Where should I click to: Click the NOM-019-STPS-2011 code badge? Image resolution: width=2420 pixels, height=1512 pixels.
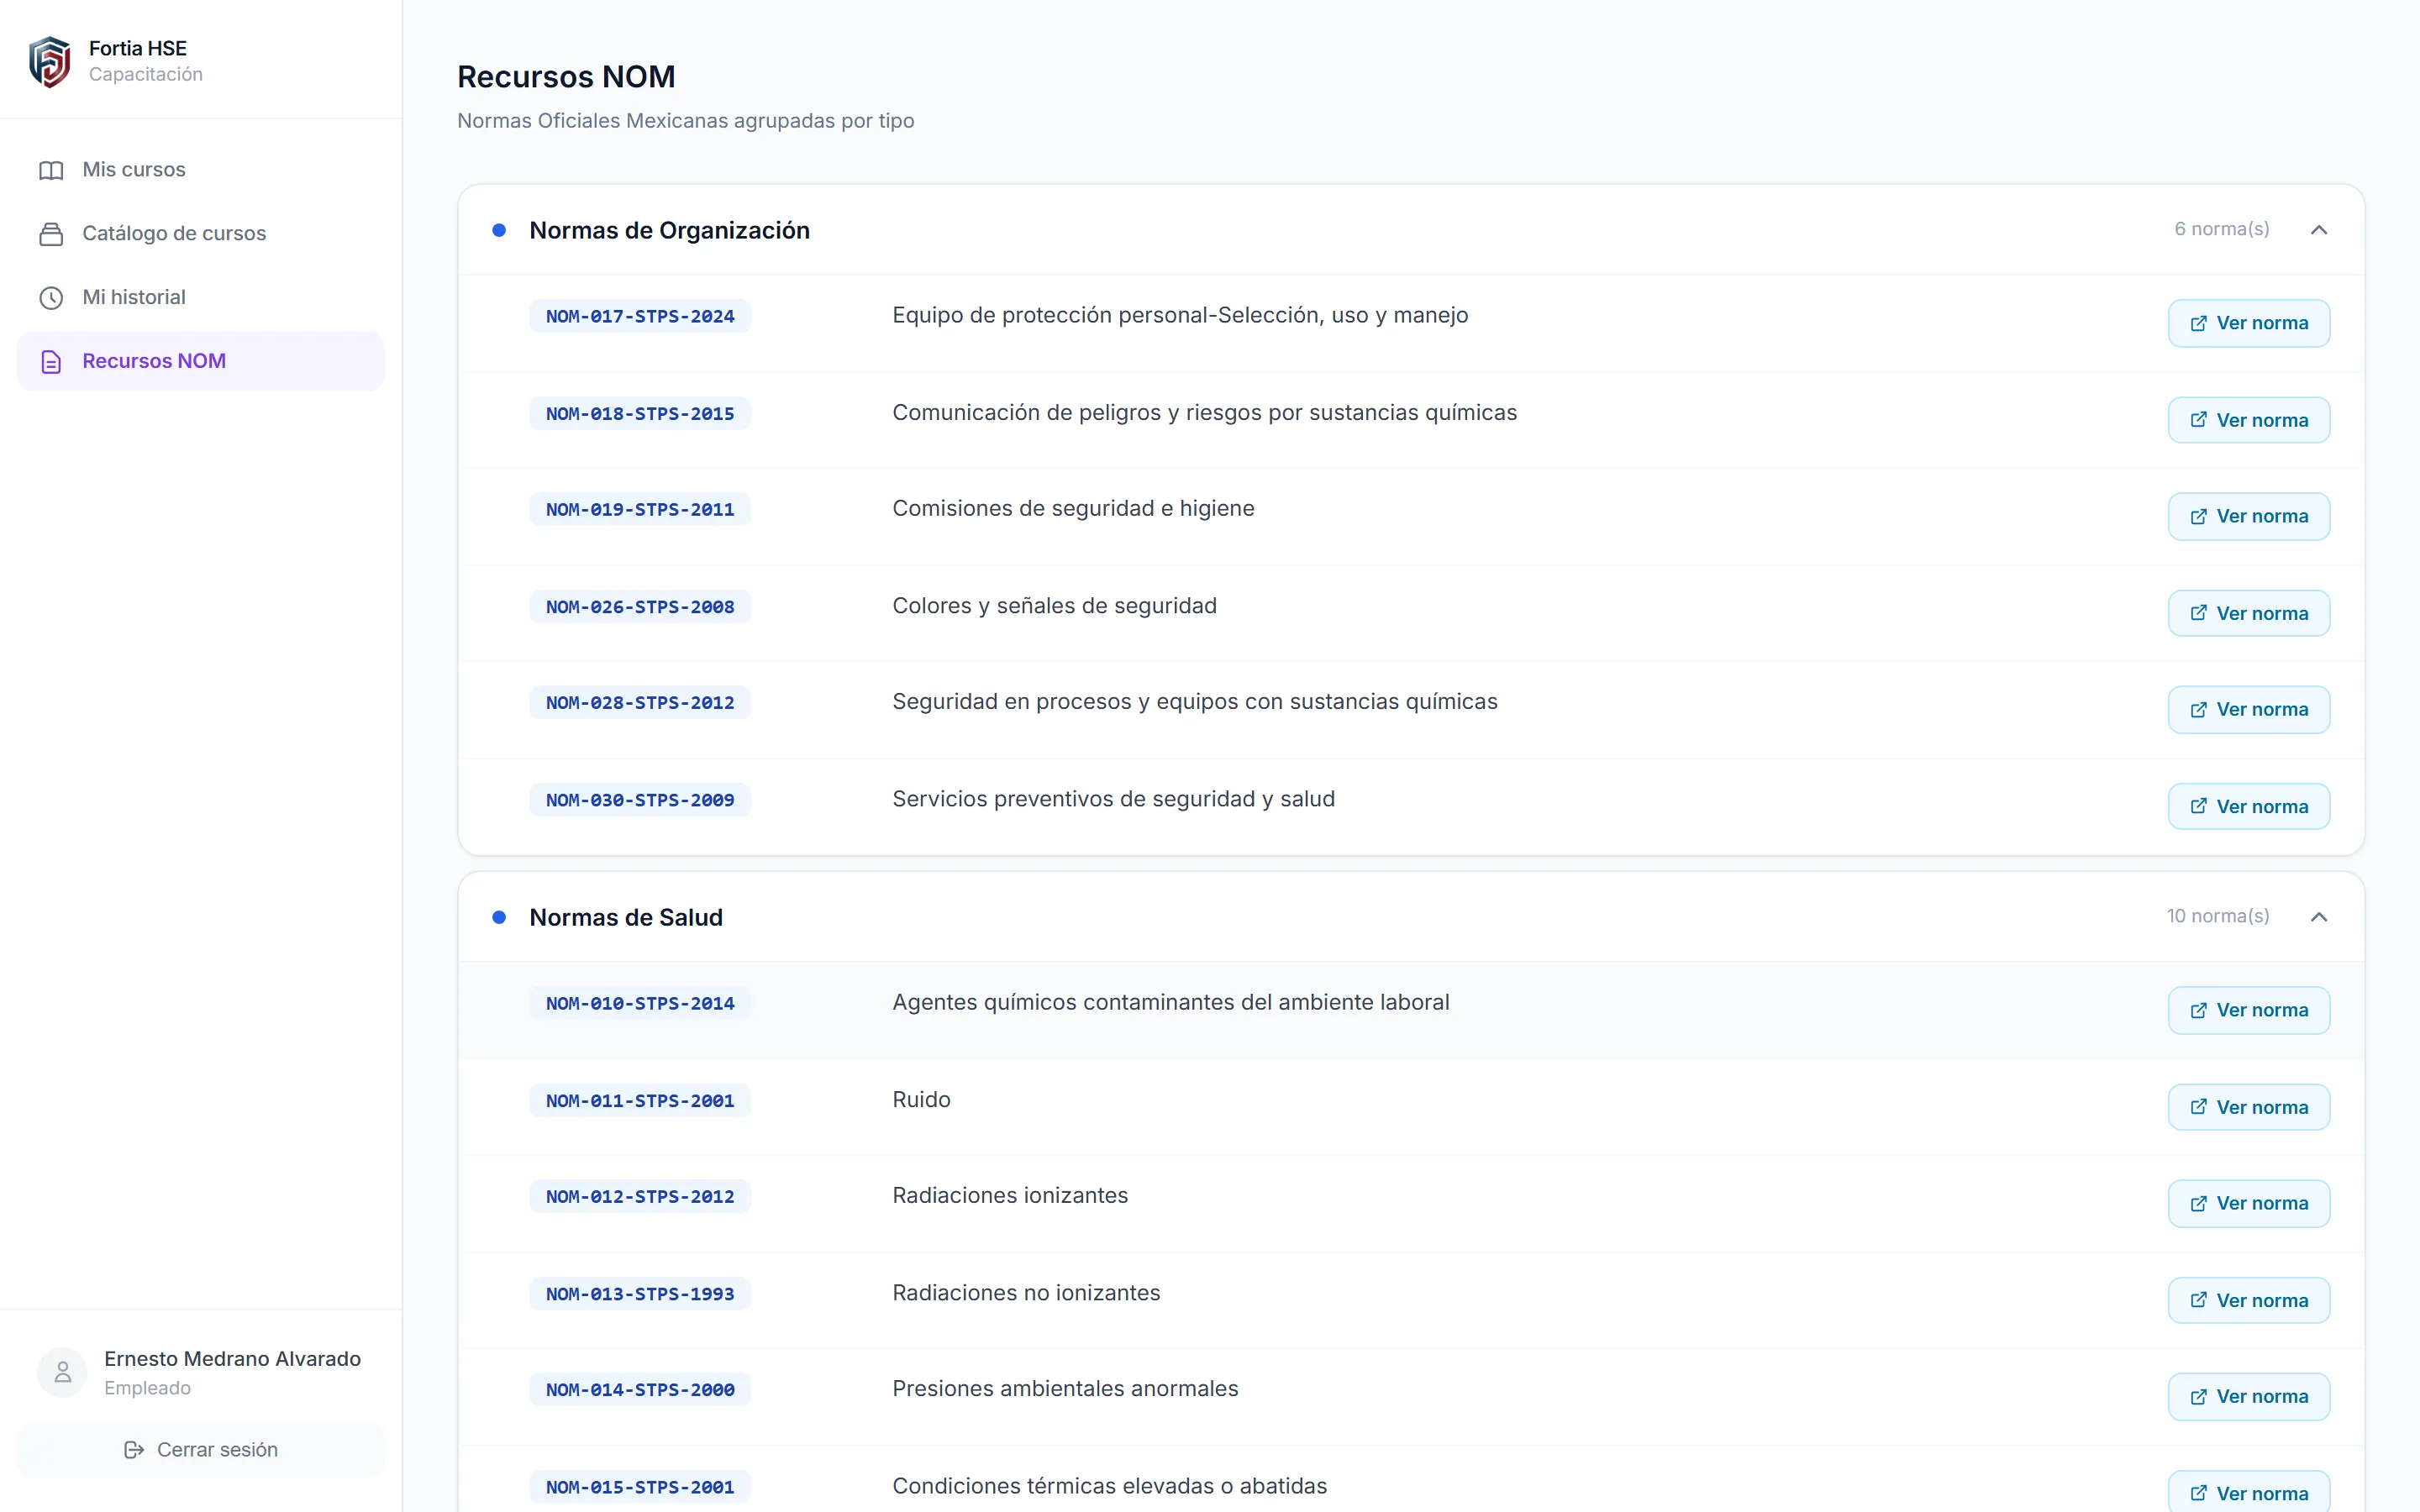pos(640,509)
